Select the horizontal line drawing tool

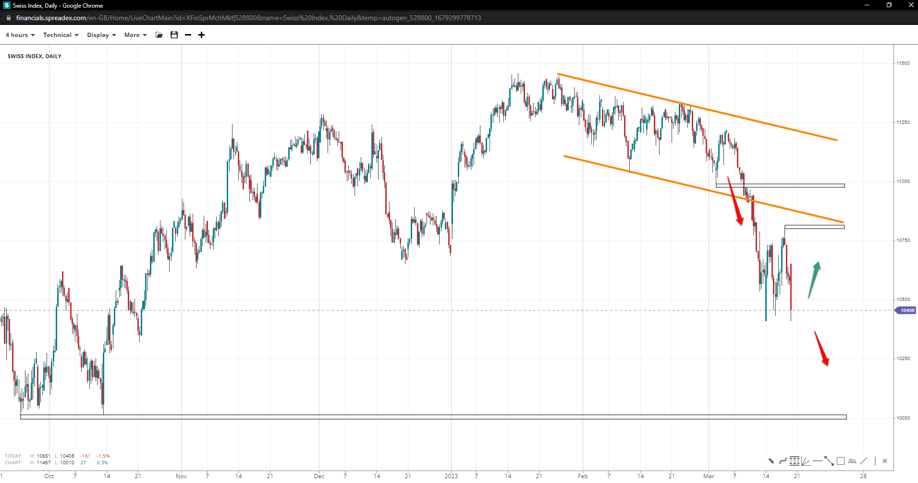coord(817,461)
